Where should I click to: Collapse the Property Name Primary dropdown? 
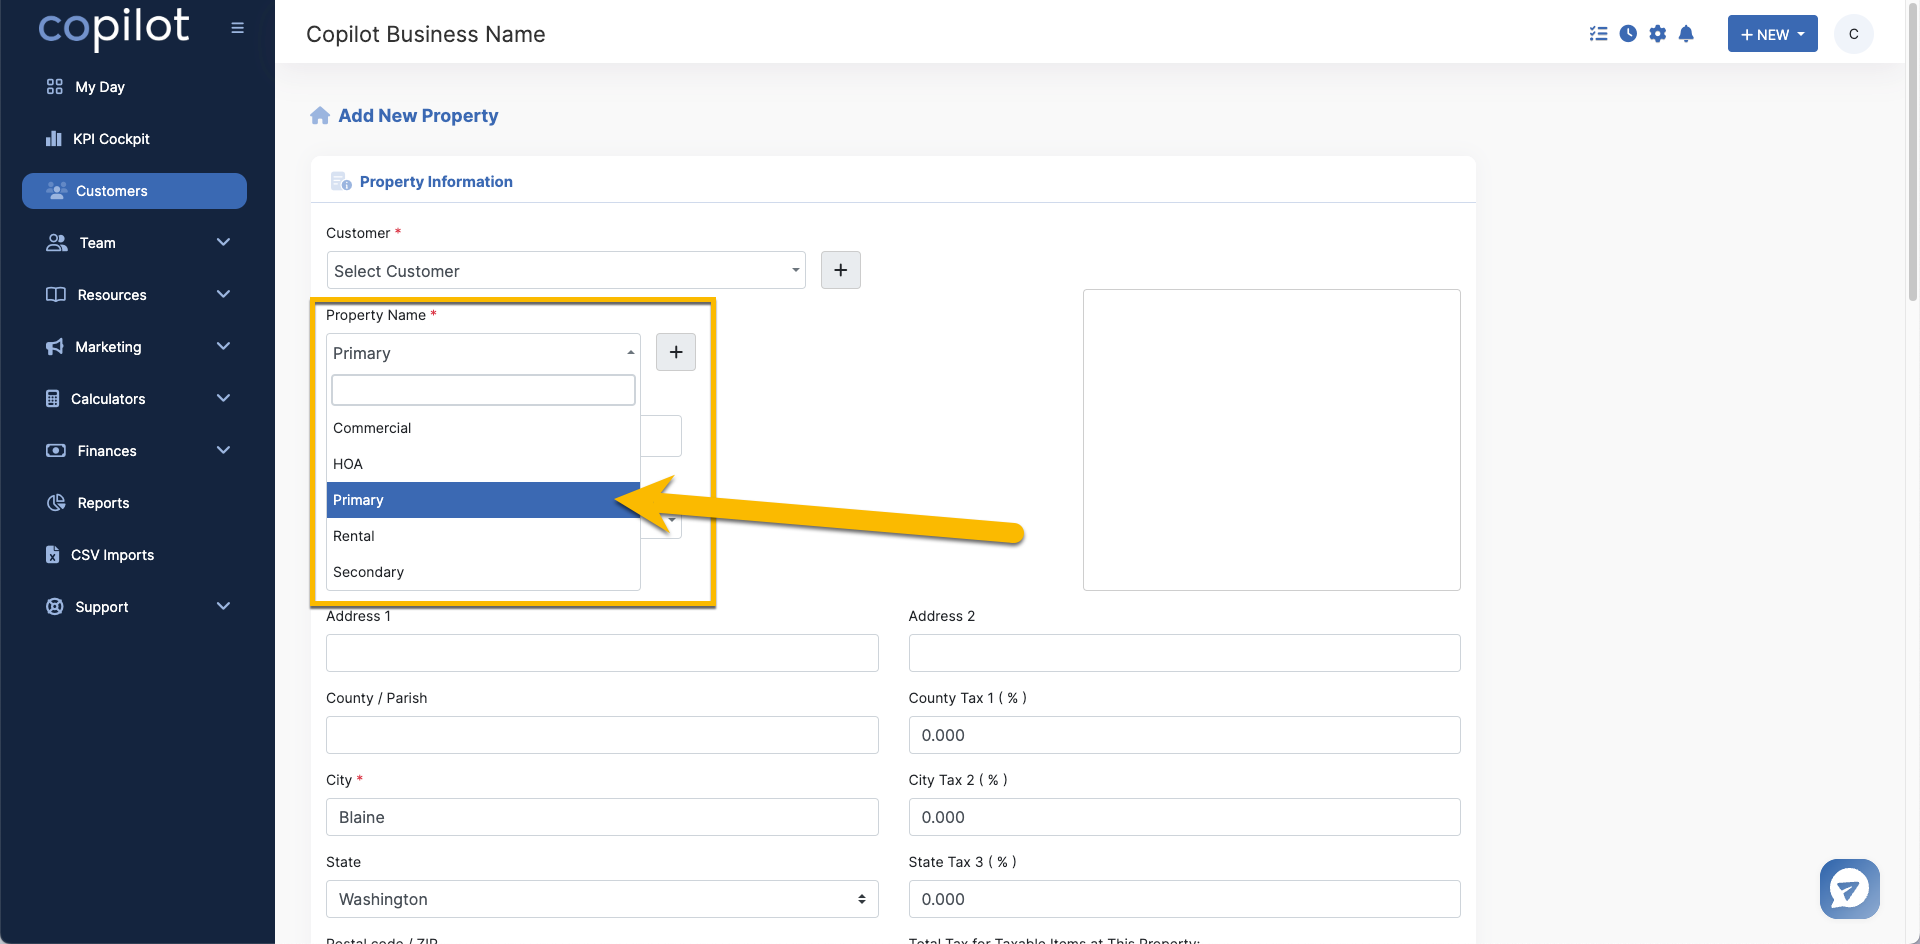coord(483,352)
